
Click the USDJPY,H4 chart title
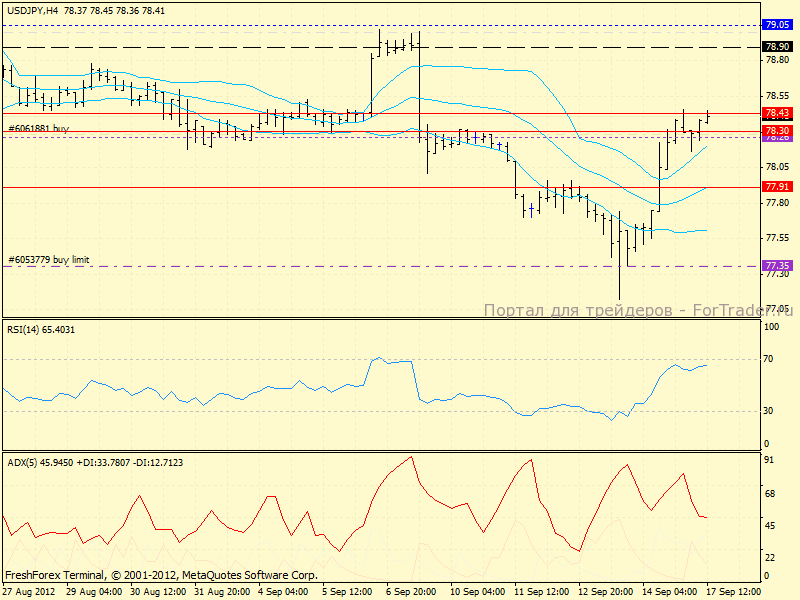[31, 9]
